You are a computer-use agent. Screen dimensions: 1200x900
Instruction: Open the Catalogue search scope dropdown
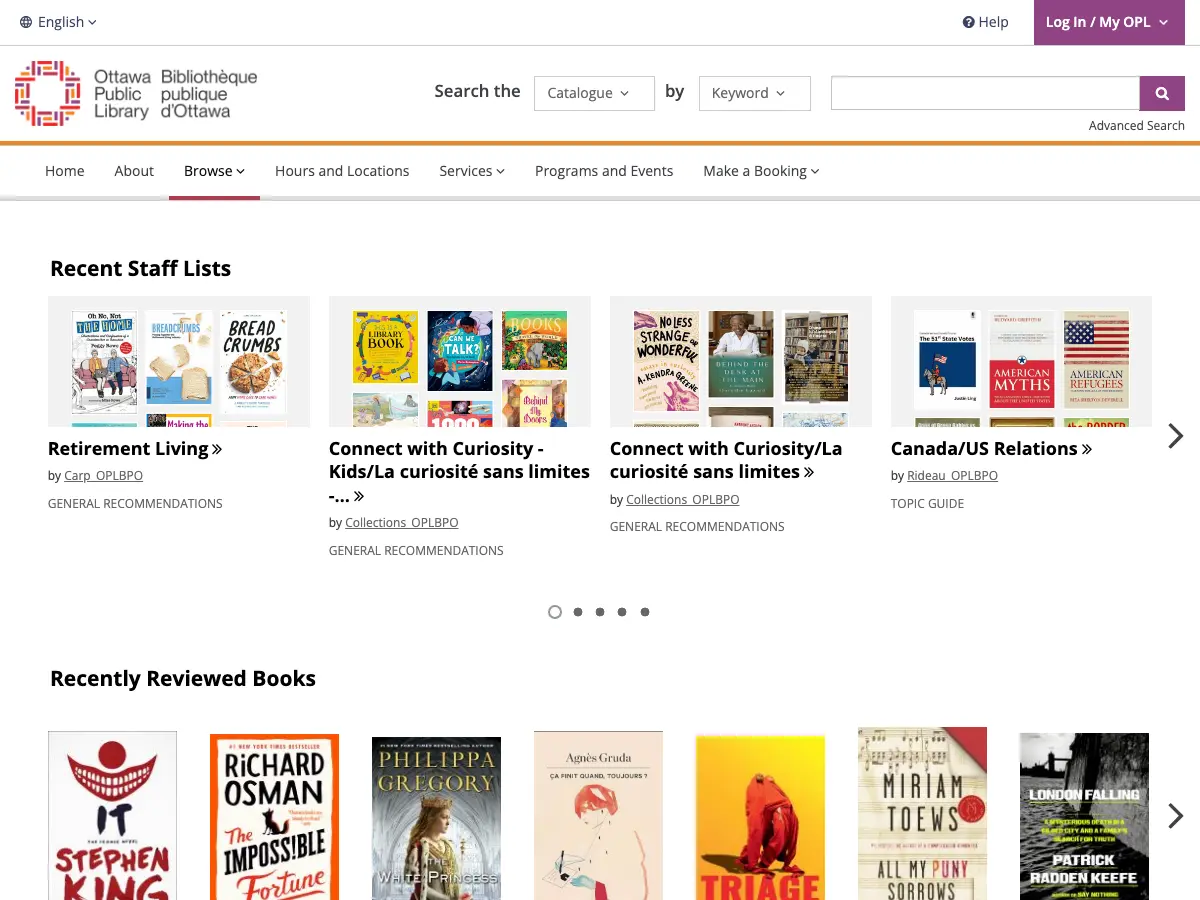coord(594,93)
